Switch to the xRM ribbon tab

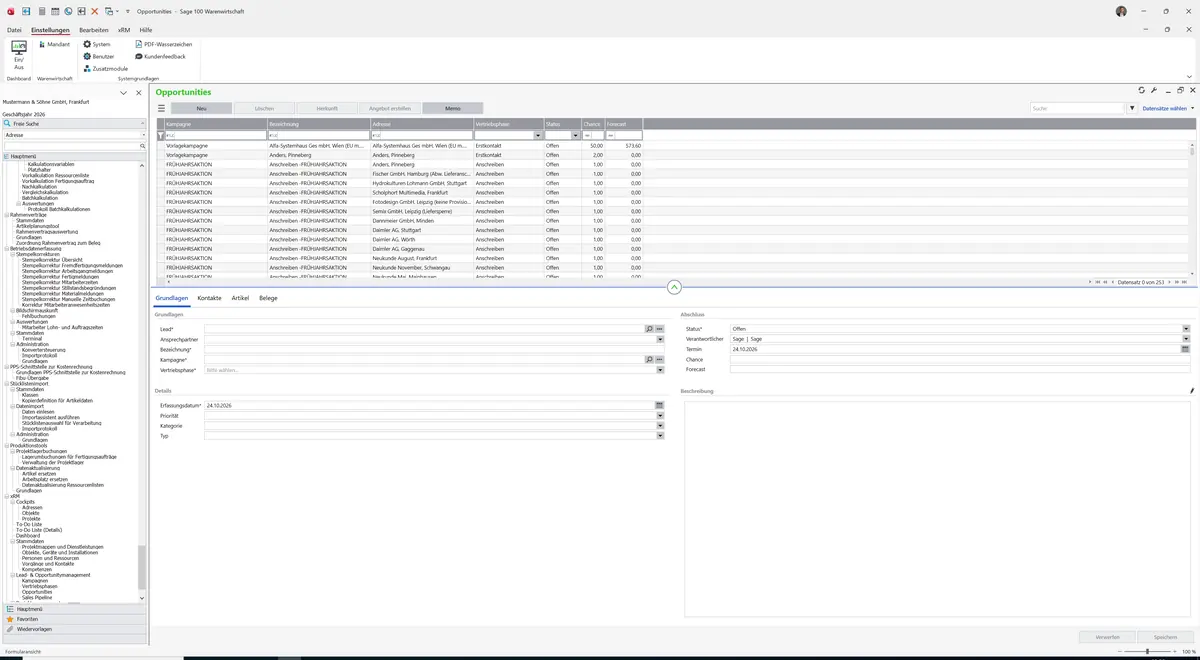(x=124, y=30)
